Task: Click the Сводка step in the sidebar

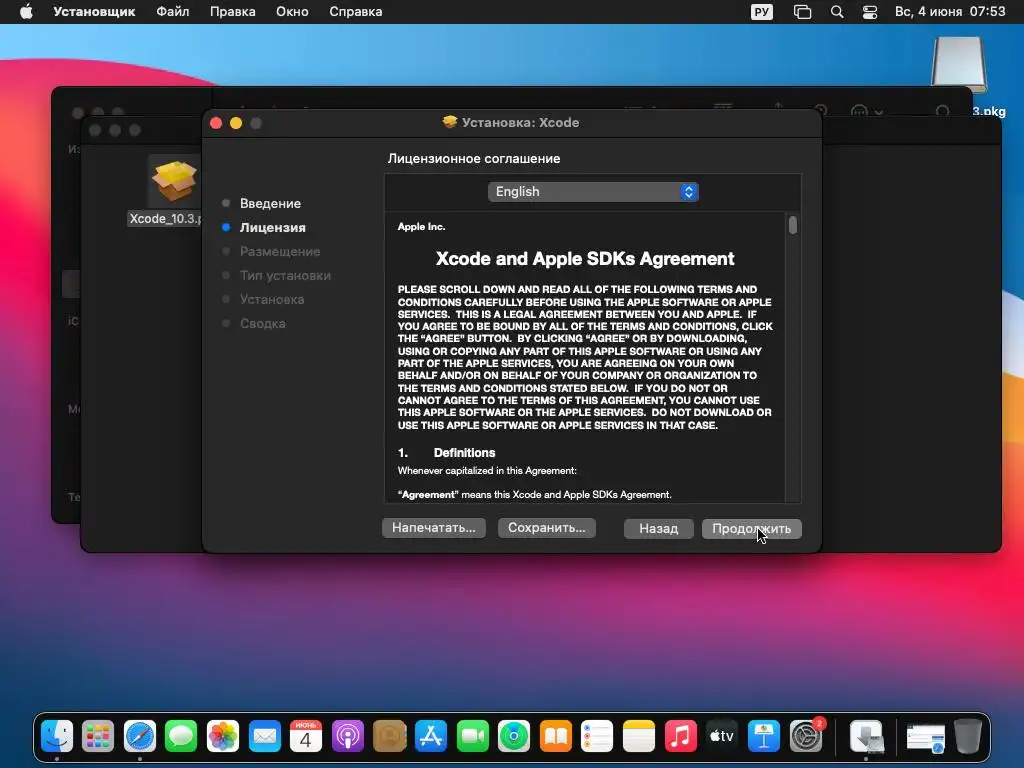Action: (262, 323)
